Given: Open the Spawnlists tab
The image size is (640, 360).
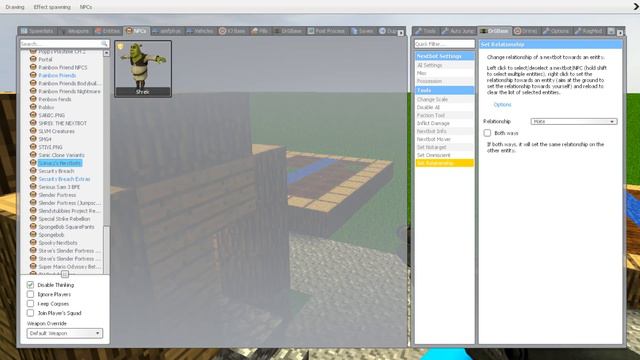Looking at the screenshot, I should [37, 31].
